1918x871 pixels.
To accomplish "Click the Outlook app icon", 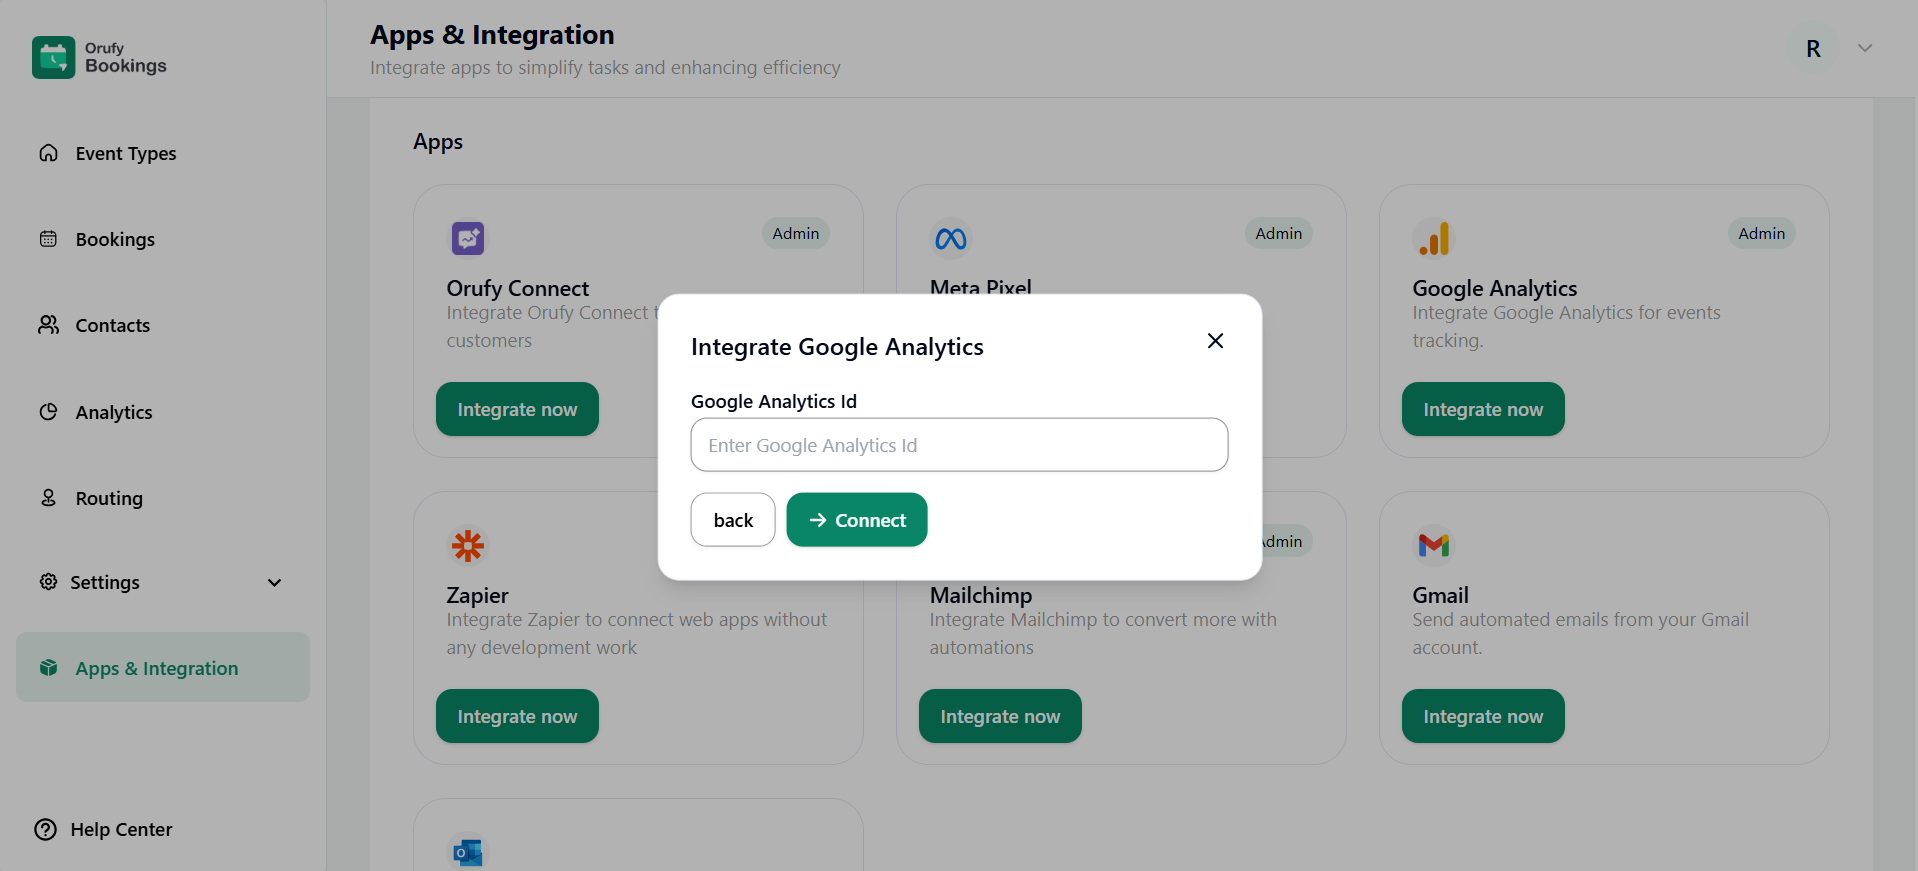I will (467, 852).
